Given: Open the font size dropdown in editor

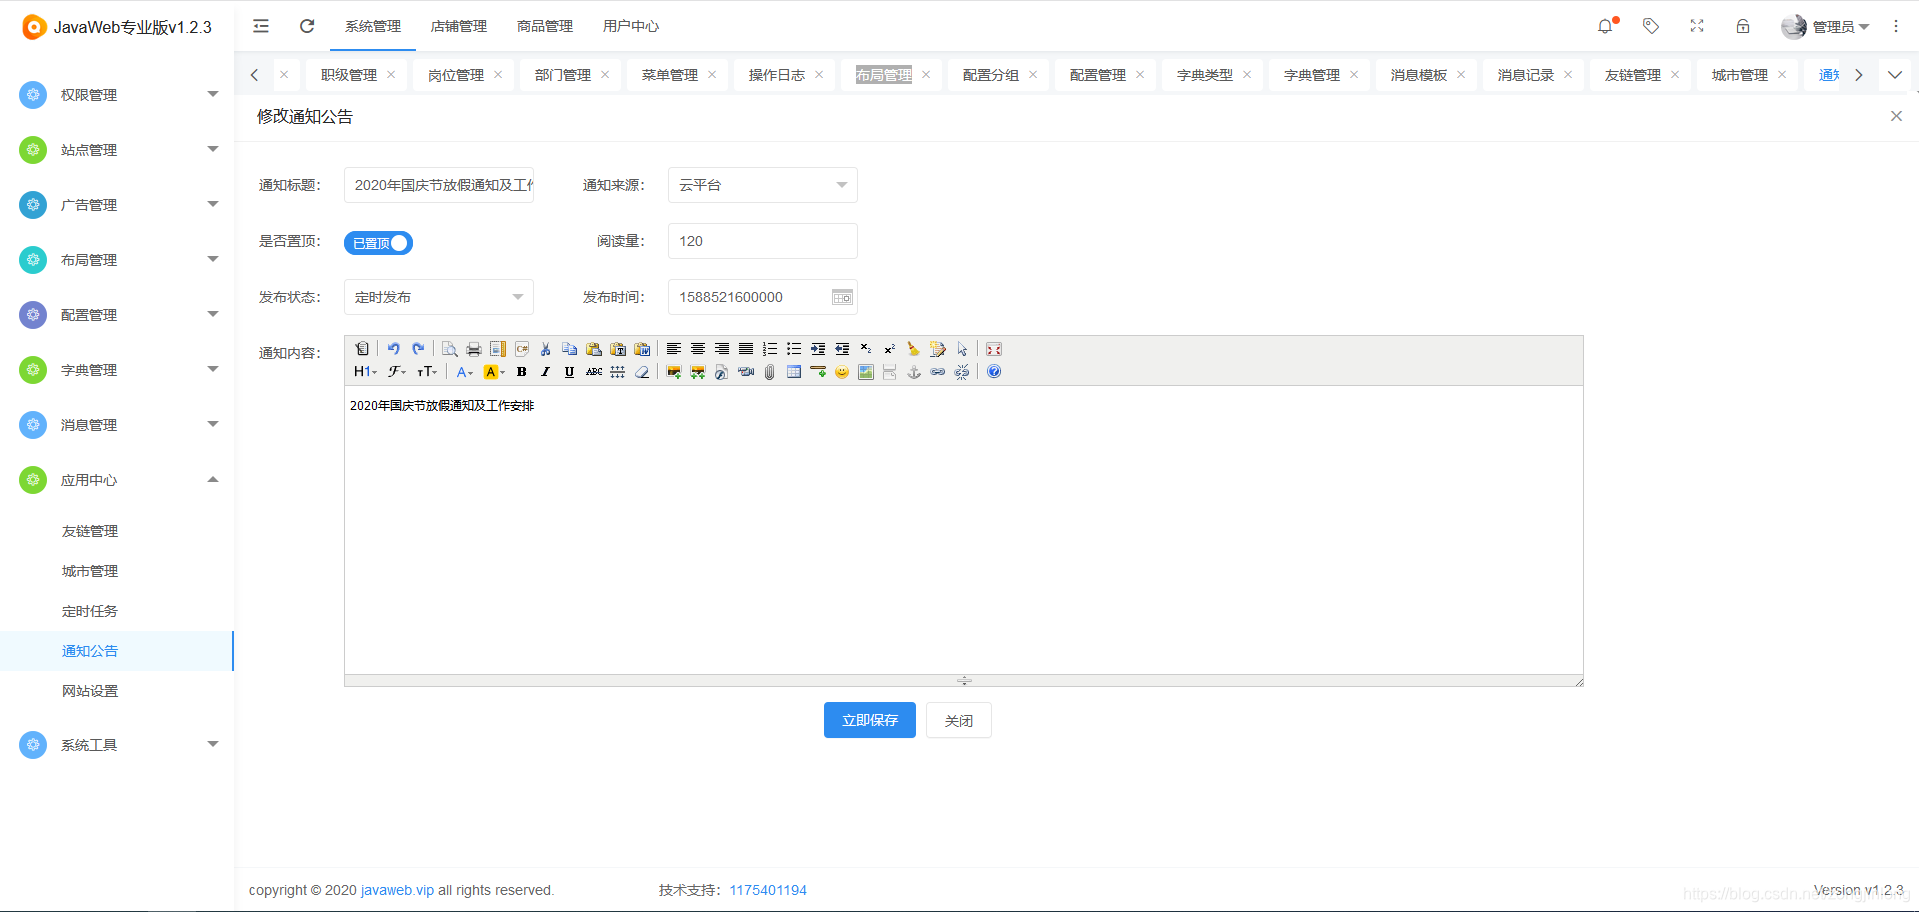Looking at the screenshot, I should click(427, 372).
